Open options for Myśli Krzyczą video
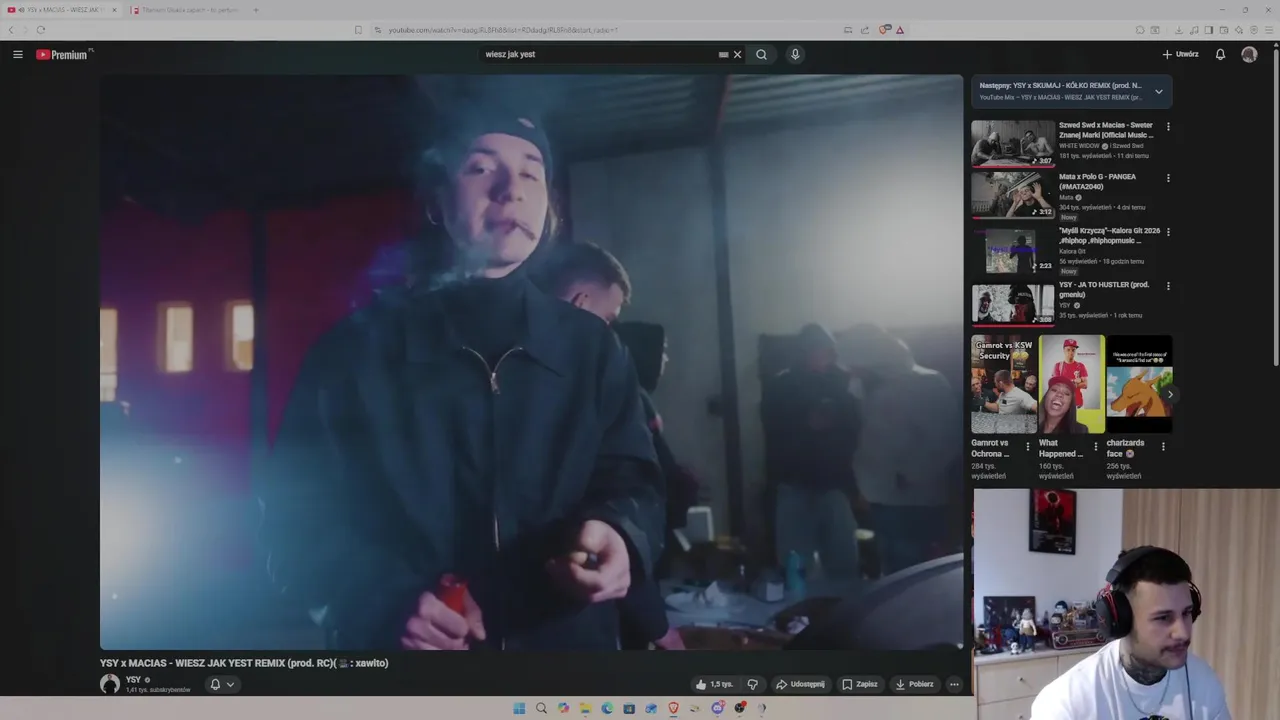Screen dimensions: 1280x720 (1168, 232)
